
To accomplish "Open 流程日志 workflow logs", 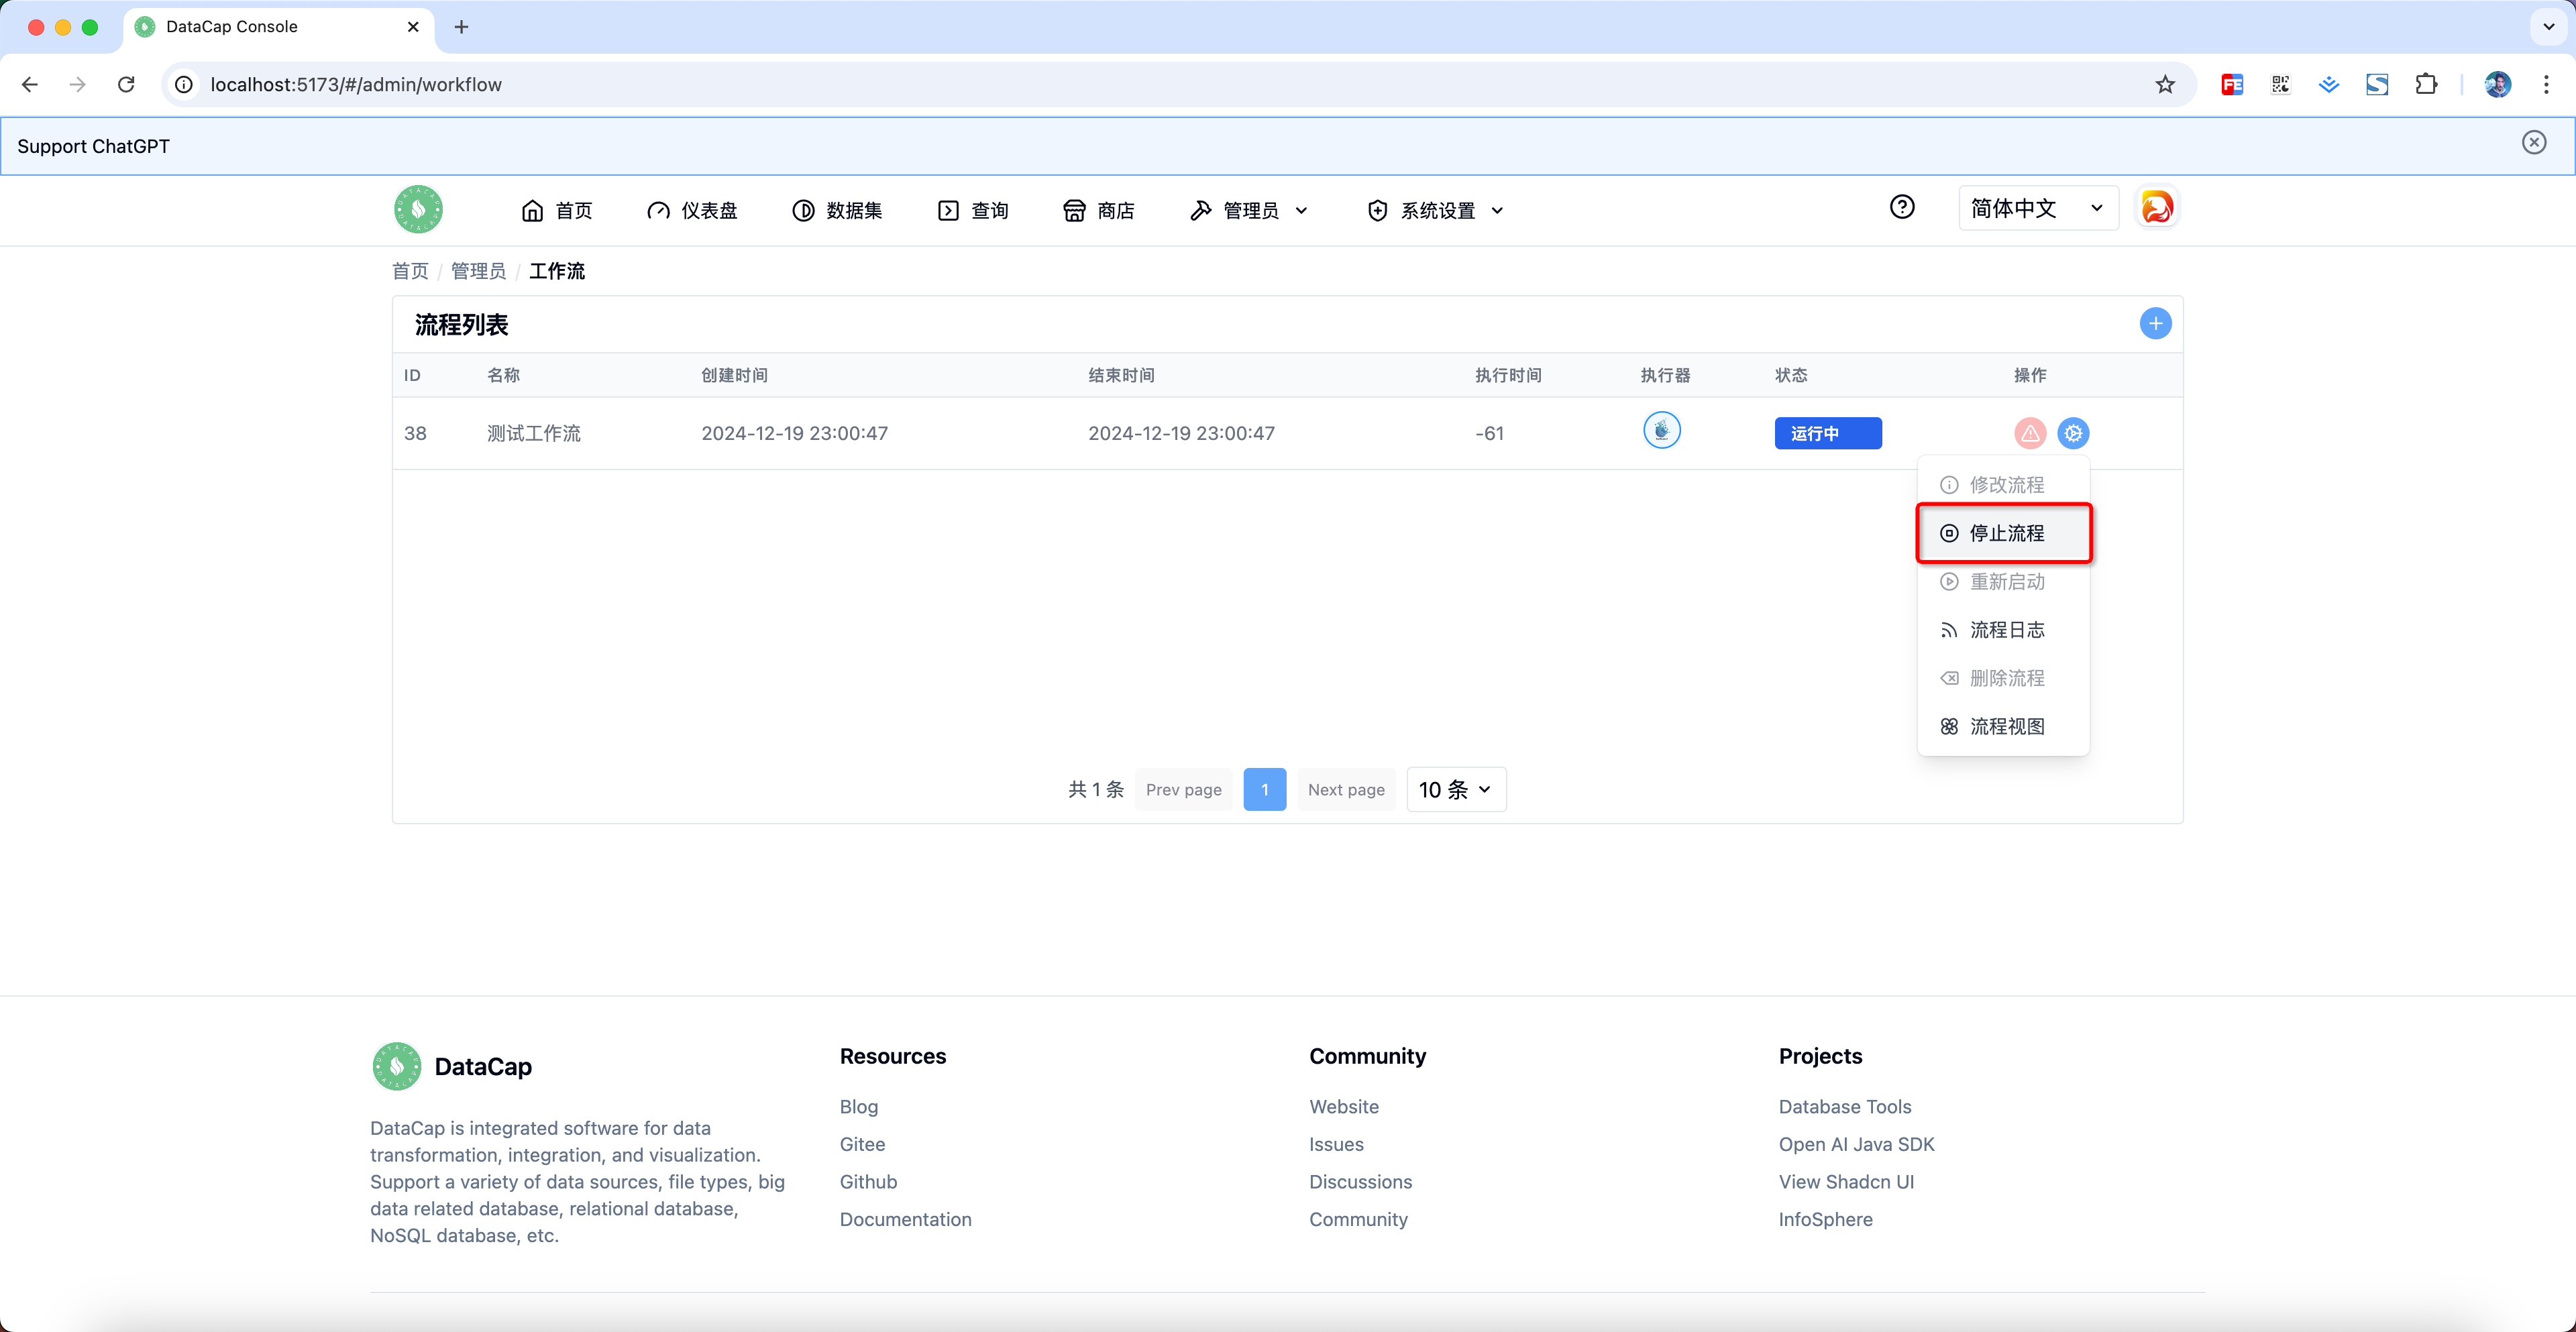I will (x=2003, y=630).
